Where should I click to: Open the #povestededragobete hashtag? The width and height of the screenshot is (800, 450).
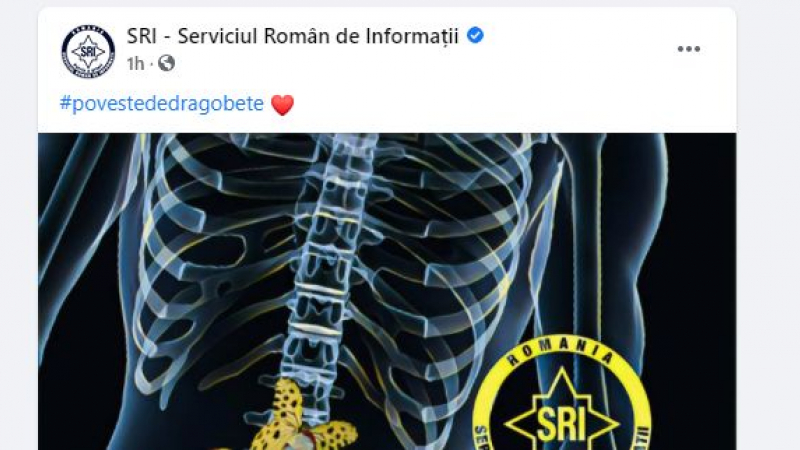click(x=162, y=104)
